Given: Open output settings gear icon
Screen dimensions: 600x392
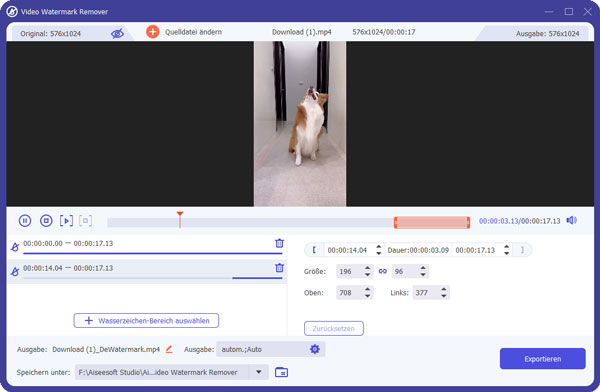Looking at the screenshot, I should coord(315,349).
